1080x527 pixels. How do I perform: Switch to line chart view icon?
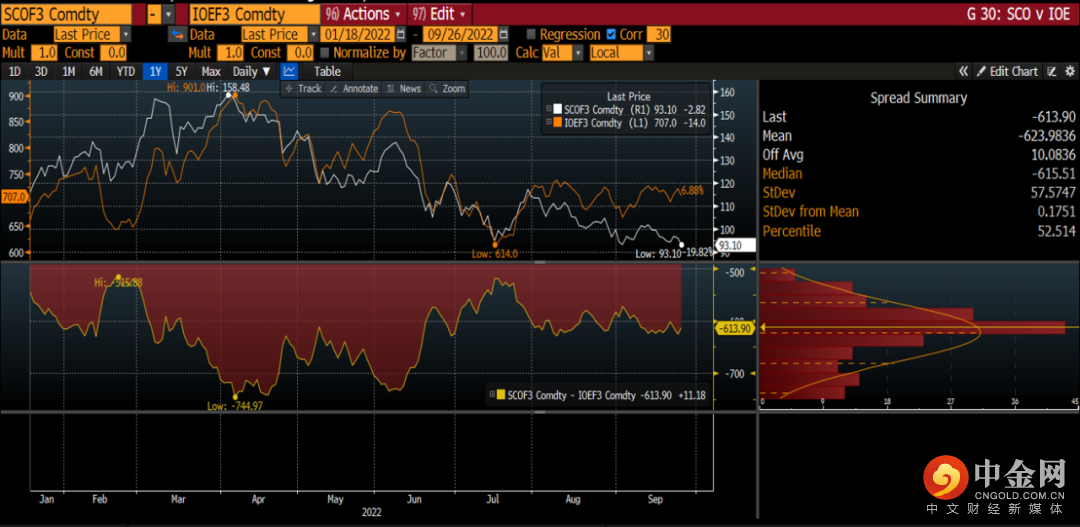tap(289, 71)
